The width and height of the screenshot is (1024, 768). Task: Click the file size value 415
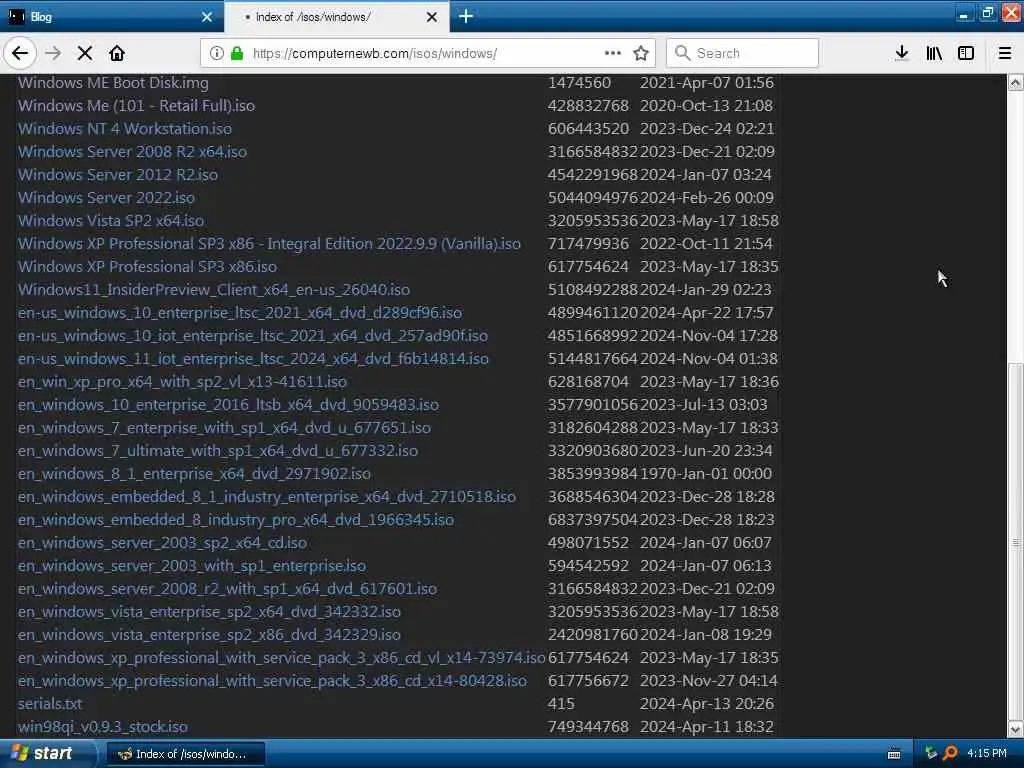(561, 703)
